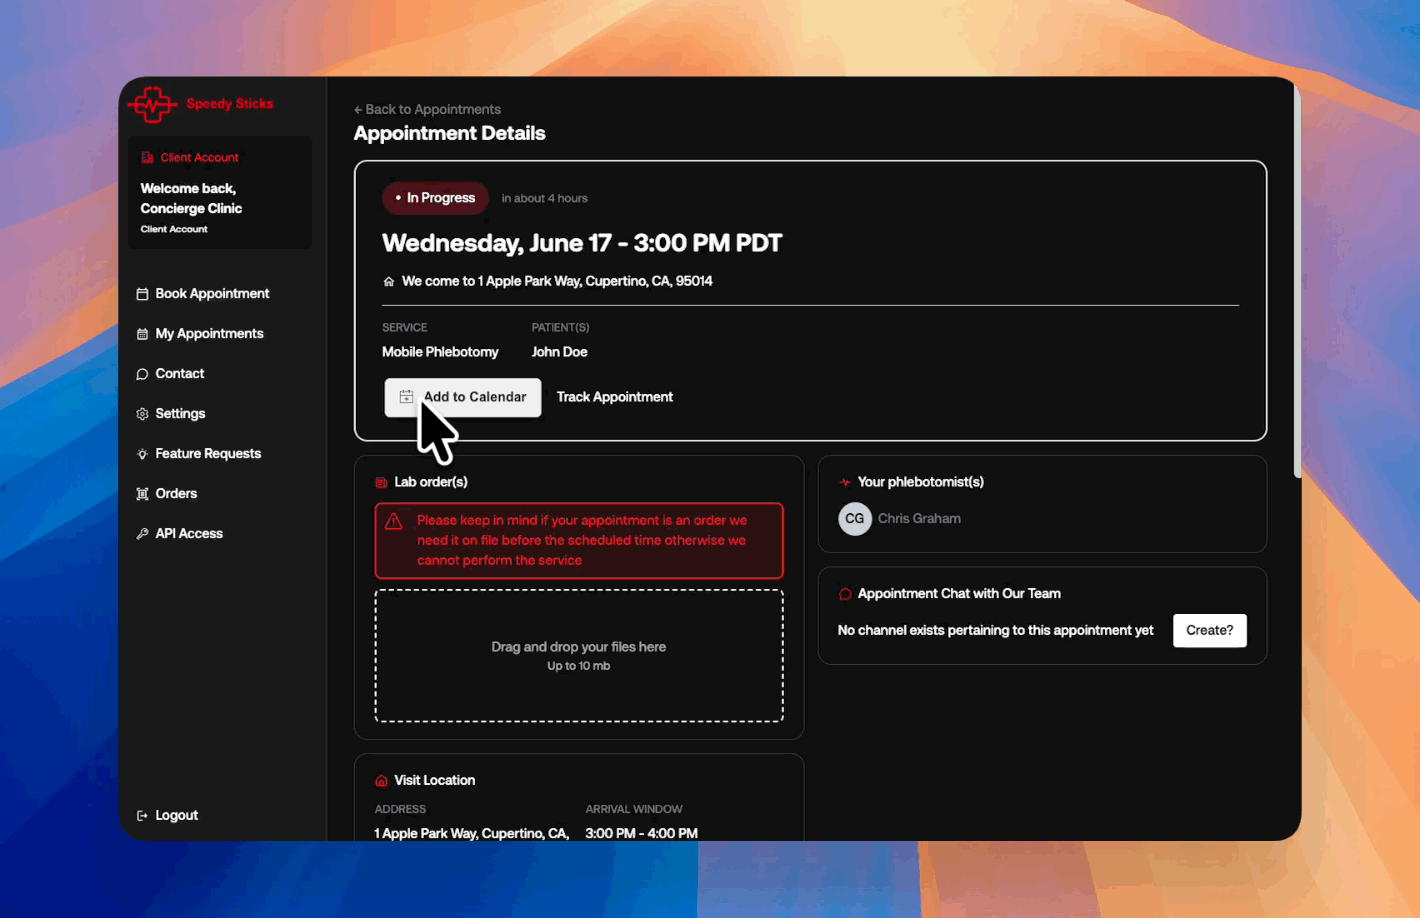The image size is (1420, 918).
Task: Click the Lab order(s) red icon
Action: click(x=381, y=482)
